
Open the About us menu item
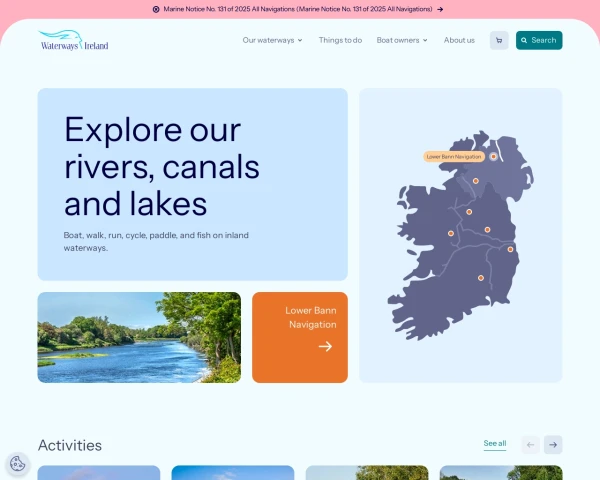point(459,40)
